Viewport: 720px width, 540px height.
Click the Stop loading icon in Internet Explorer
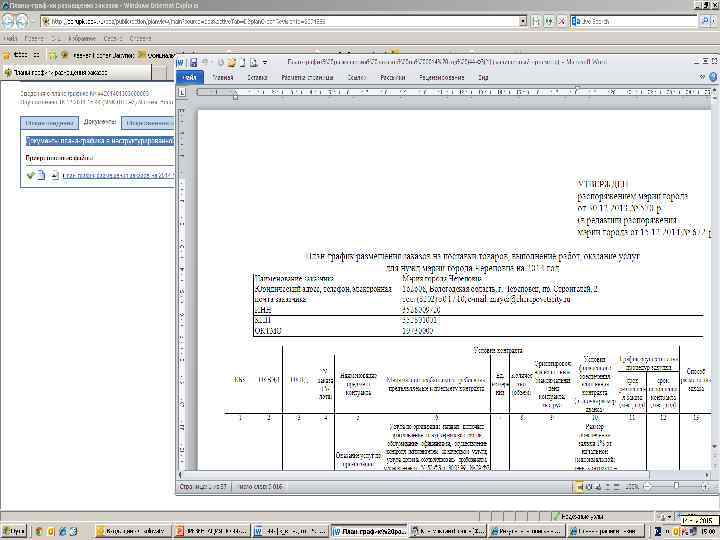562,21
